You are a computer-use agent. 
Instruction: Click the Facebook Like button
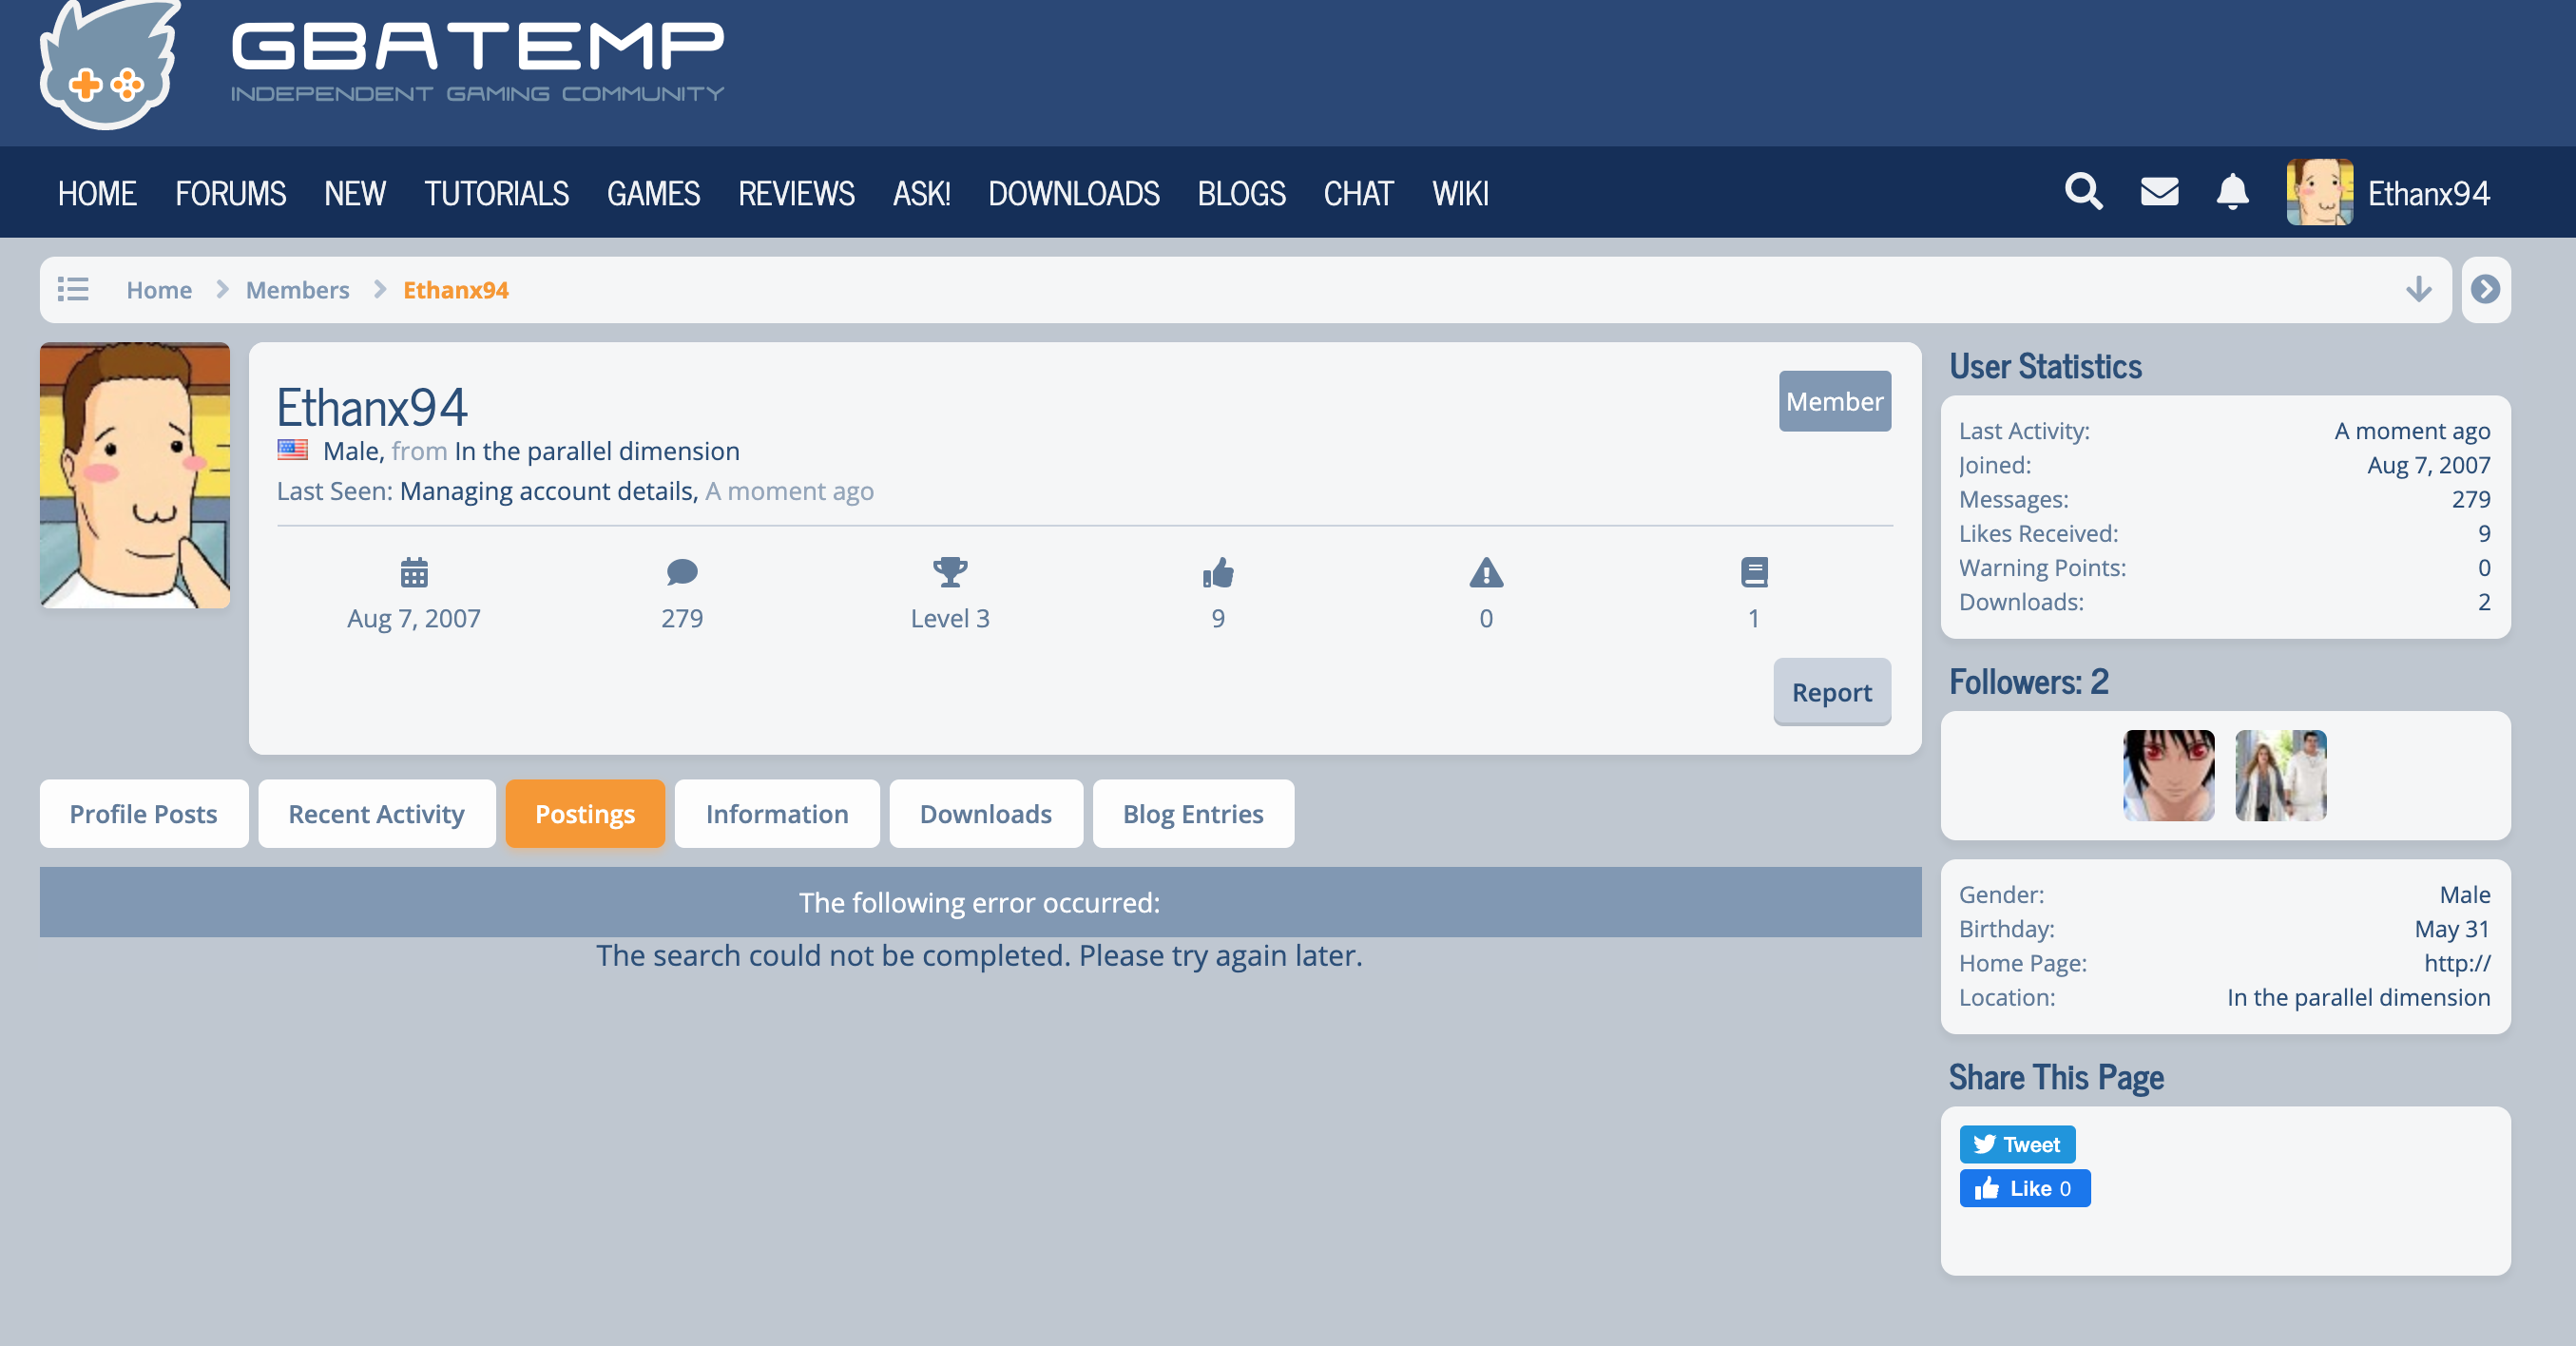tap(2025, 1188)
